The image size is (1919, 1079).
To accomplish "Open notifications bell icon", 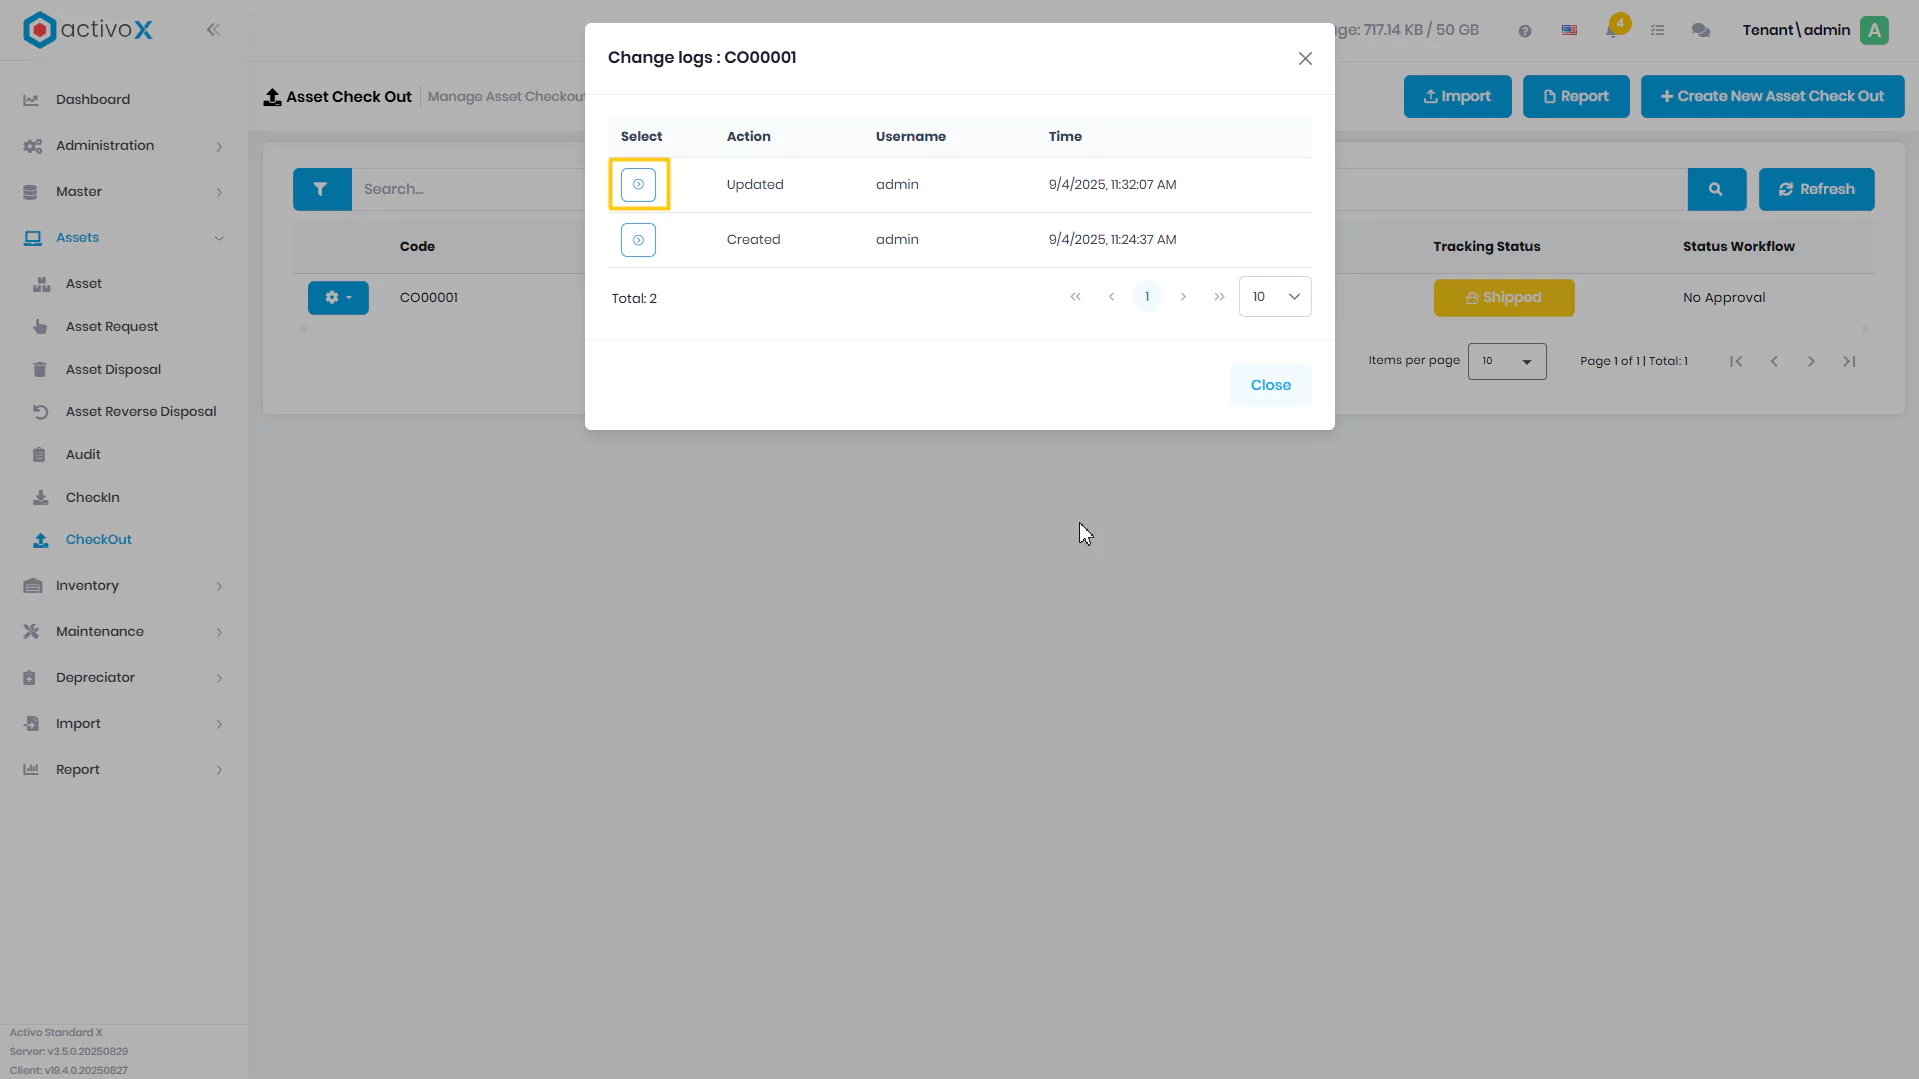I will (1613, 30).
